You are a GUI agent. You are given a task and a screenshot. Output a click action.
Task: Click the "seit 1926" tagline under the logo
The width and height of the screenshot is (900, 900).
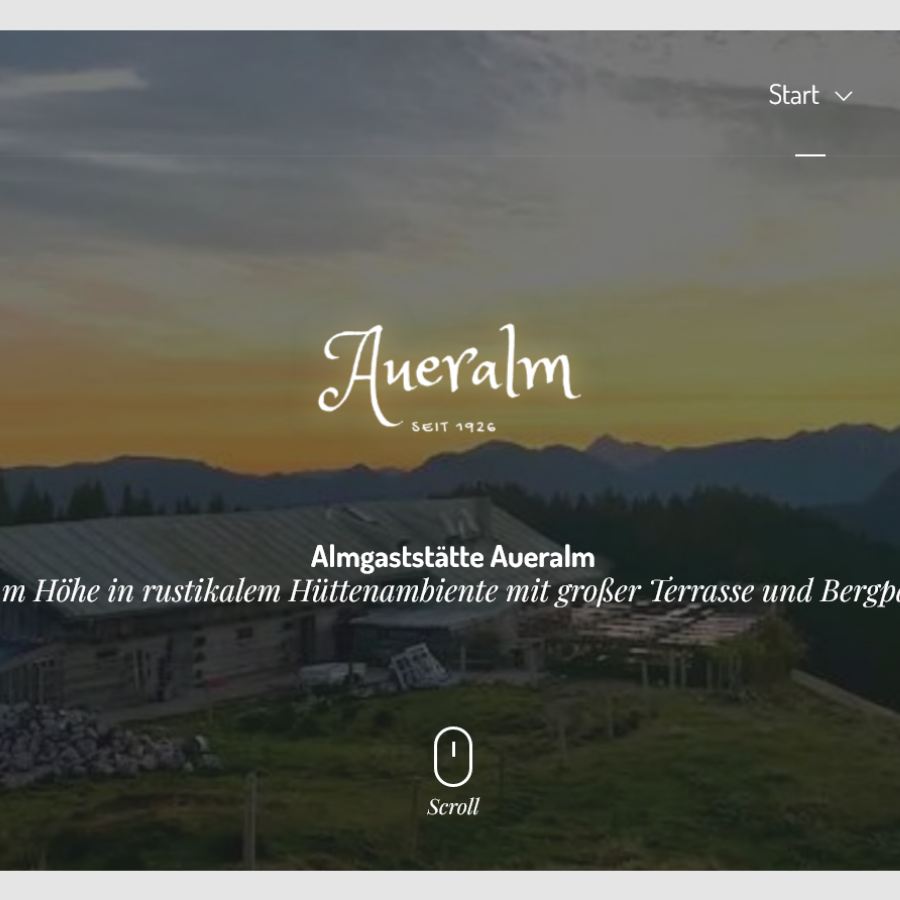pos(453,426)
